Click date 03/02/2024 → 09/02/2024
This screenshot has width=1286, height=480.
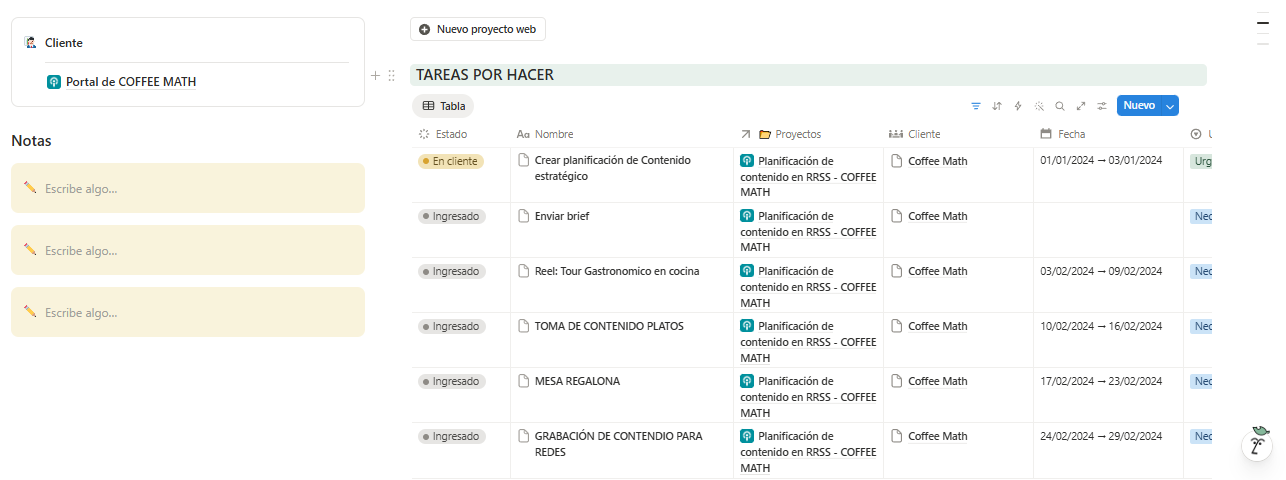tap(1101, 271)
